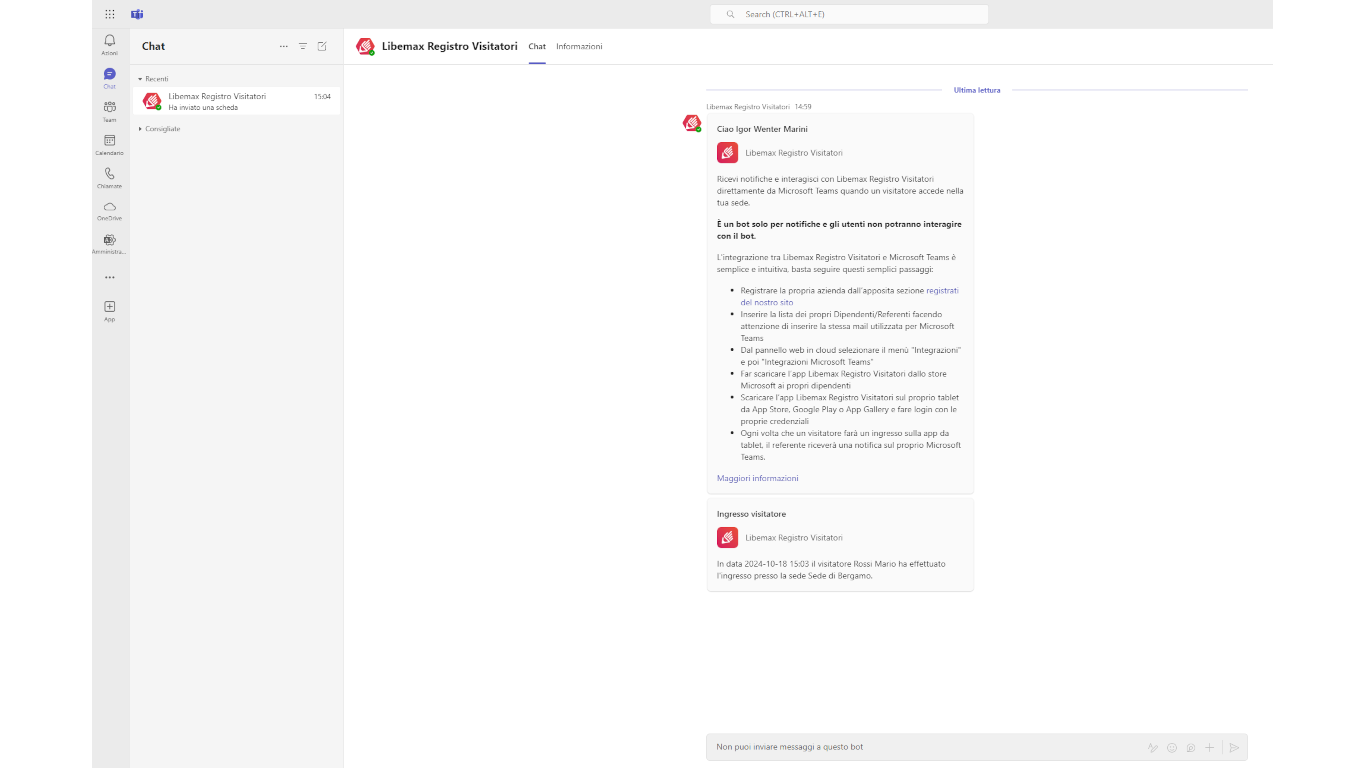The image size is (1366, 768).
Task: Open the Libemax Registro Visitatori conversation
Action: pyautogui.click(x=236, y=101)
